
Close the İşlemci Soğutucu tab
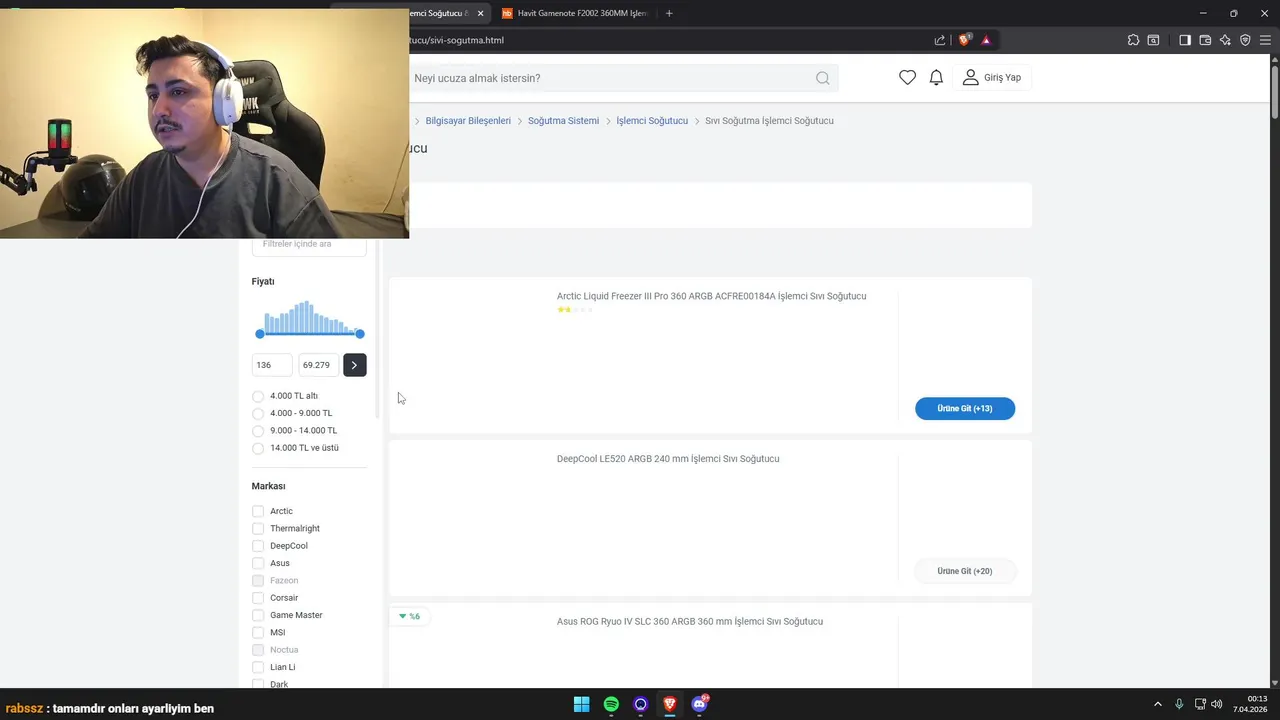point(480,13)
